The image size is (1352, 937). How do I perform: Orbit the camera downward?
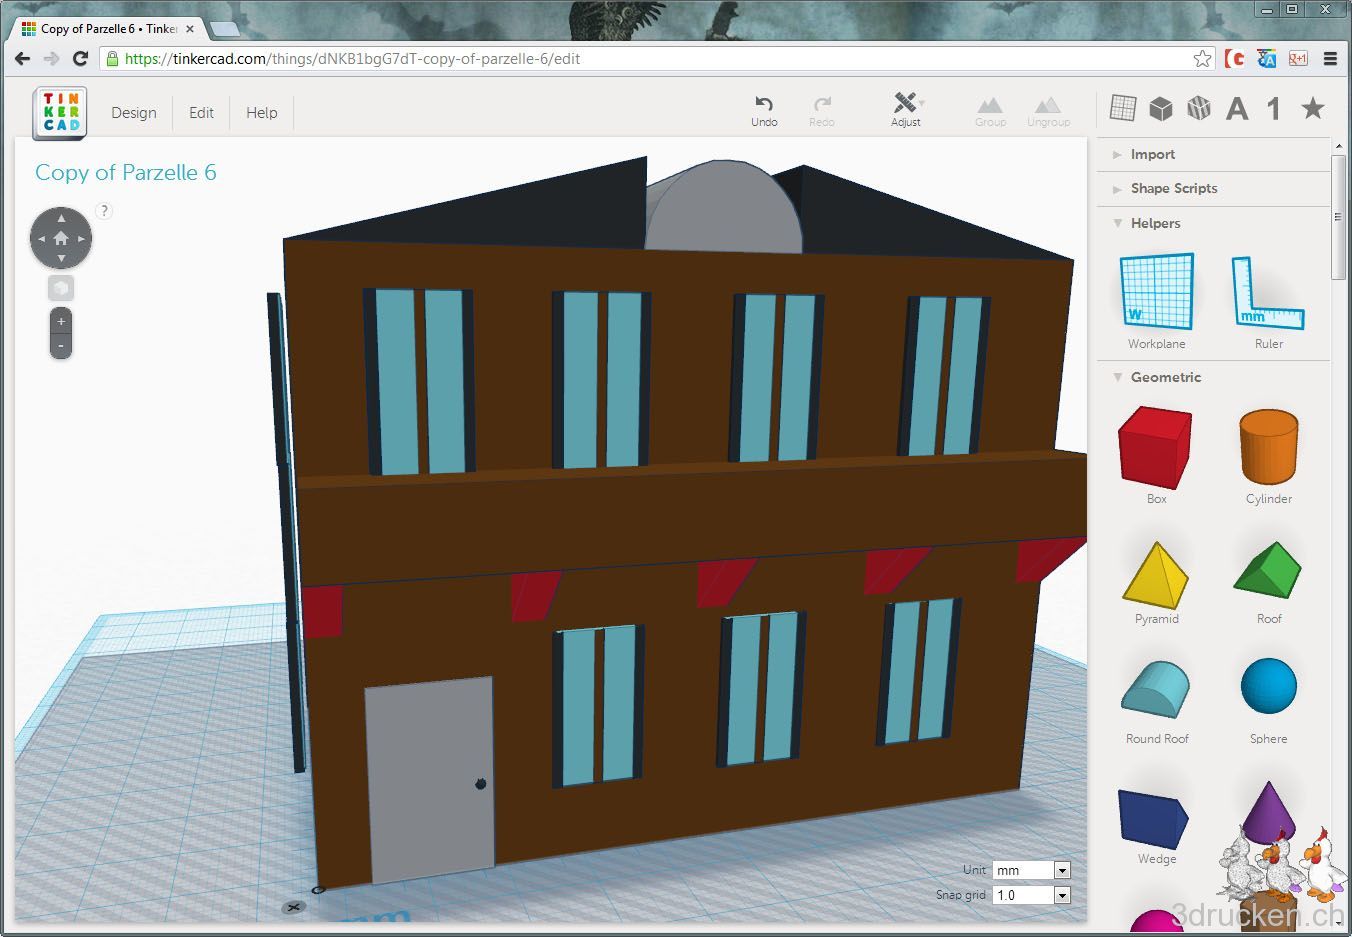(61, 259)
